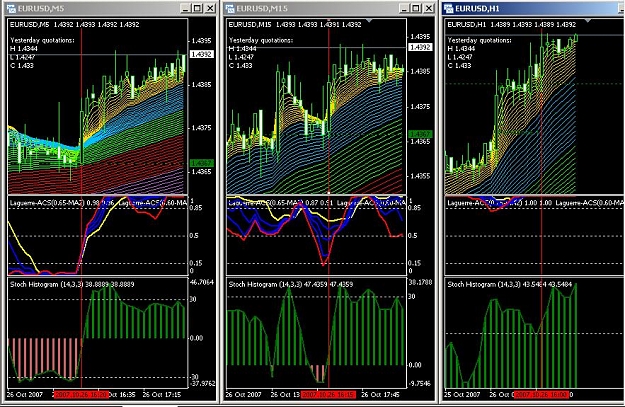Screen dimensions: 625x407
Task: Click '26 Oct 17:45' on M15 time axis
Action: tap(380, 395)
